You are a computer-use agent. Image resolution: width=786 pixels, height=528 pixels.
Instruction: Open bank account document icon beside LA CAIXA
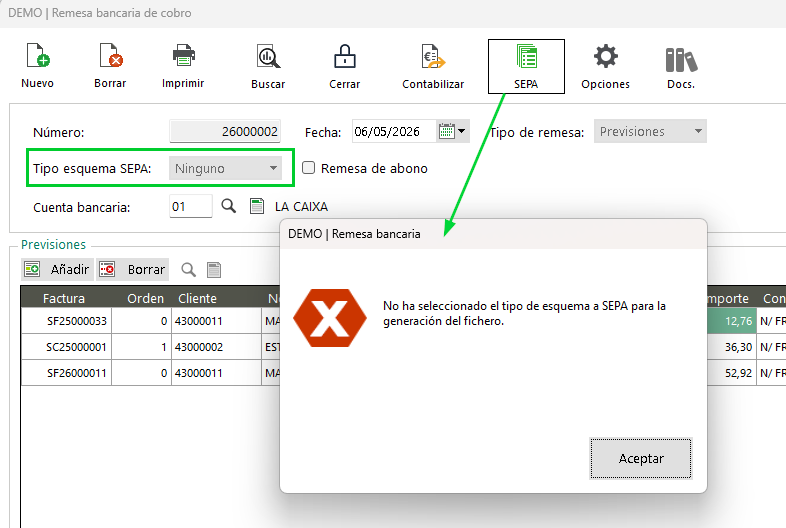(257, 206)
